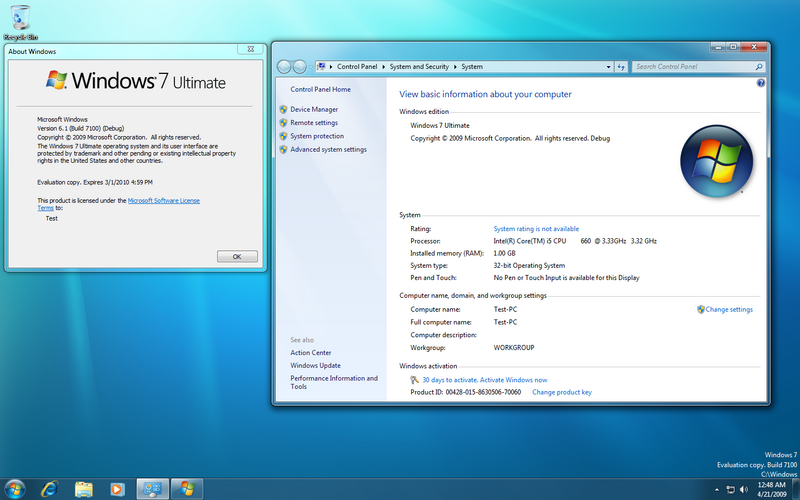Open Advanced system settings
Screen dimensions: 800x500
[x=328, y=149]
